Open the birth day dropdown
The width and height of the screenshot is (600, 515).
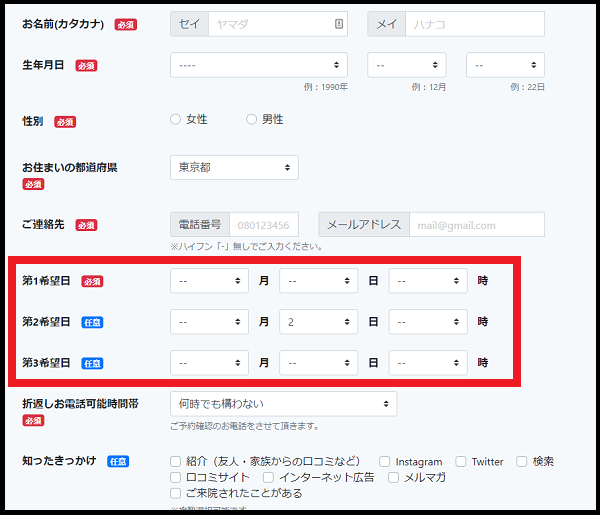coord(505,65)
